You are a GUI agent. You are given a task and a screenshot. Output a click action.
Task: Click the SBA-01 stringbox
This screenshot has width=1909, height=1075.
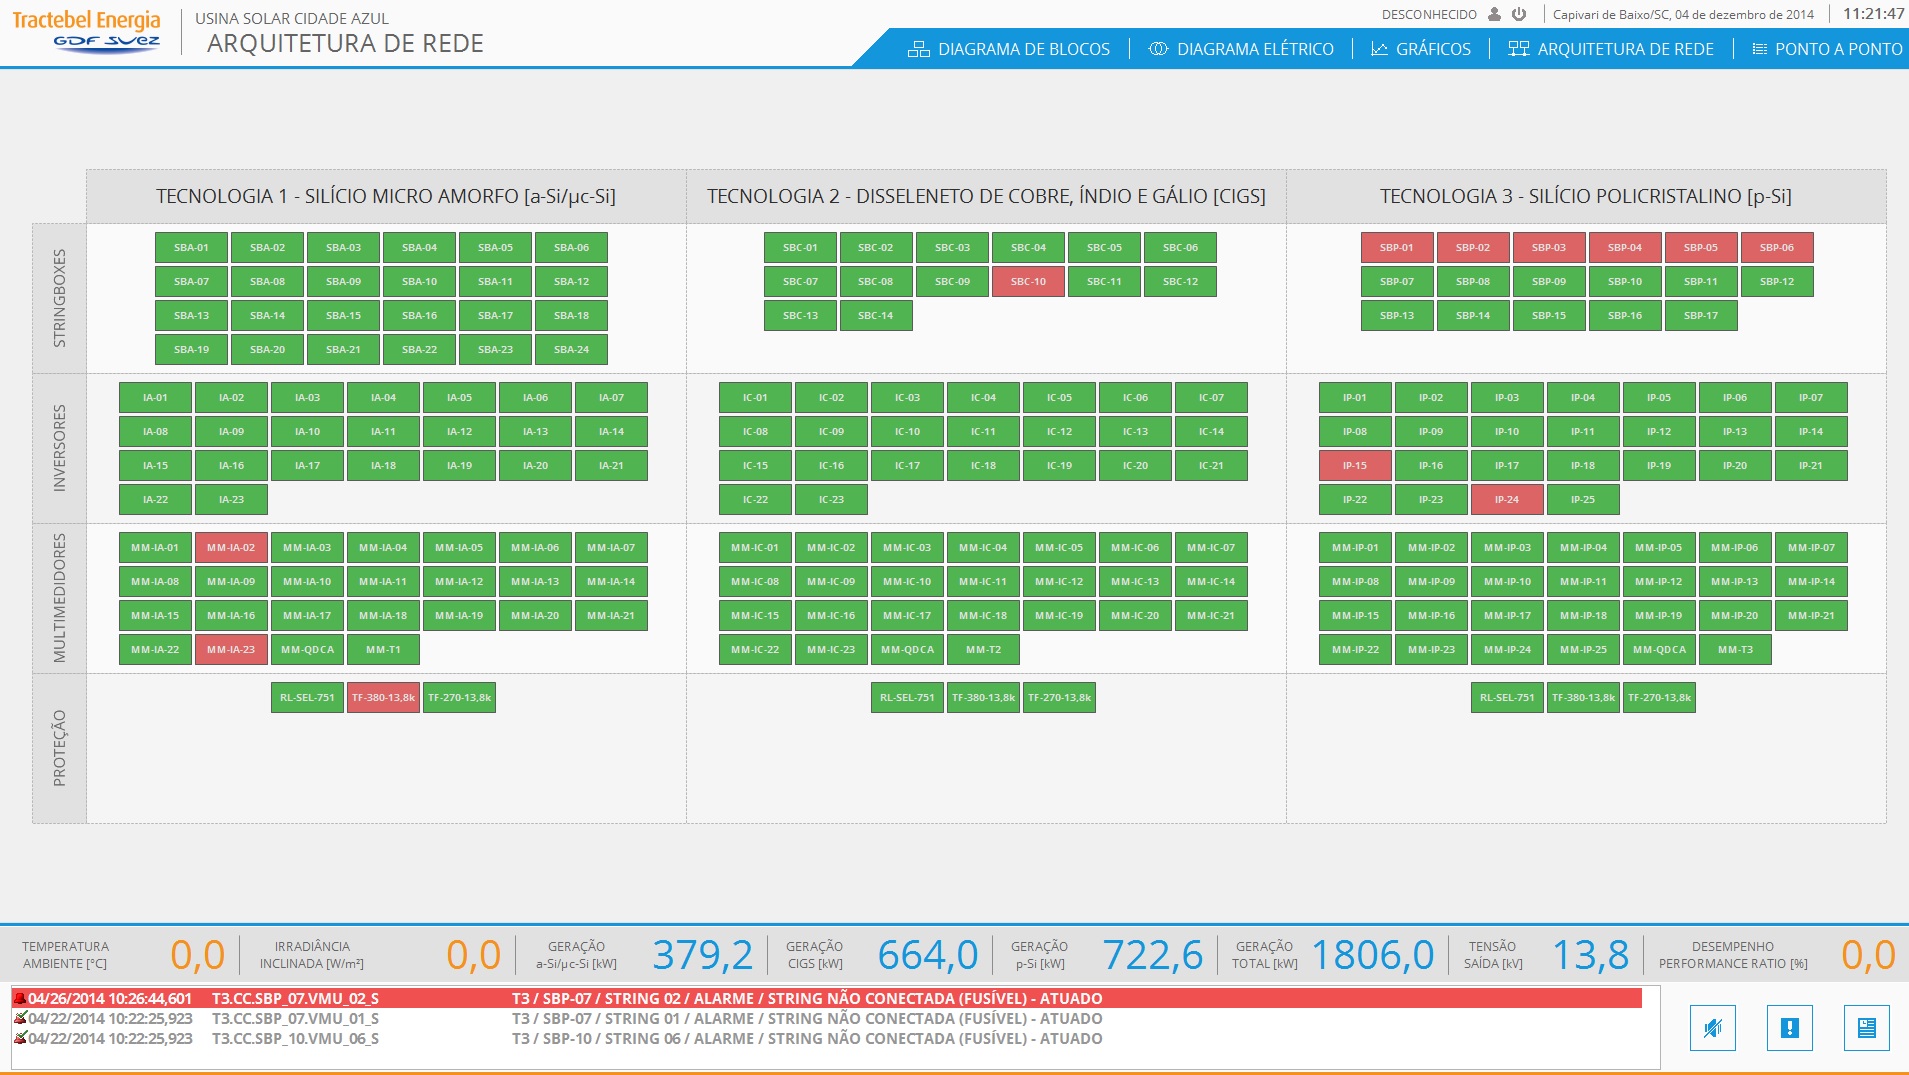pos(191,248)
